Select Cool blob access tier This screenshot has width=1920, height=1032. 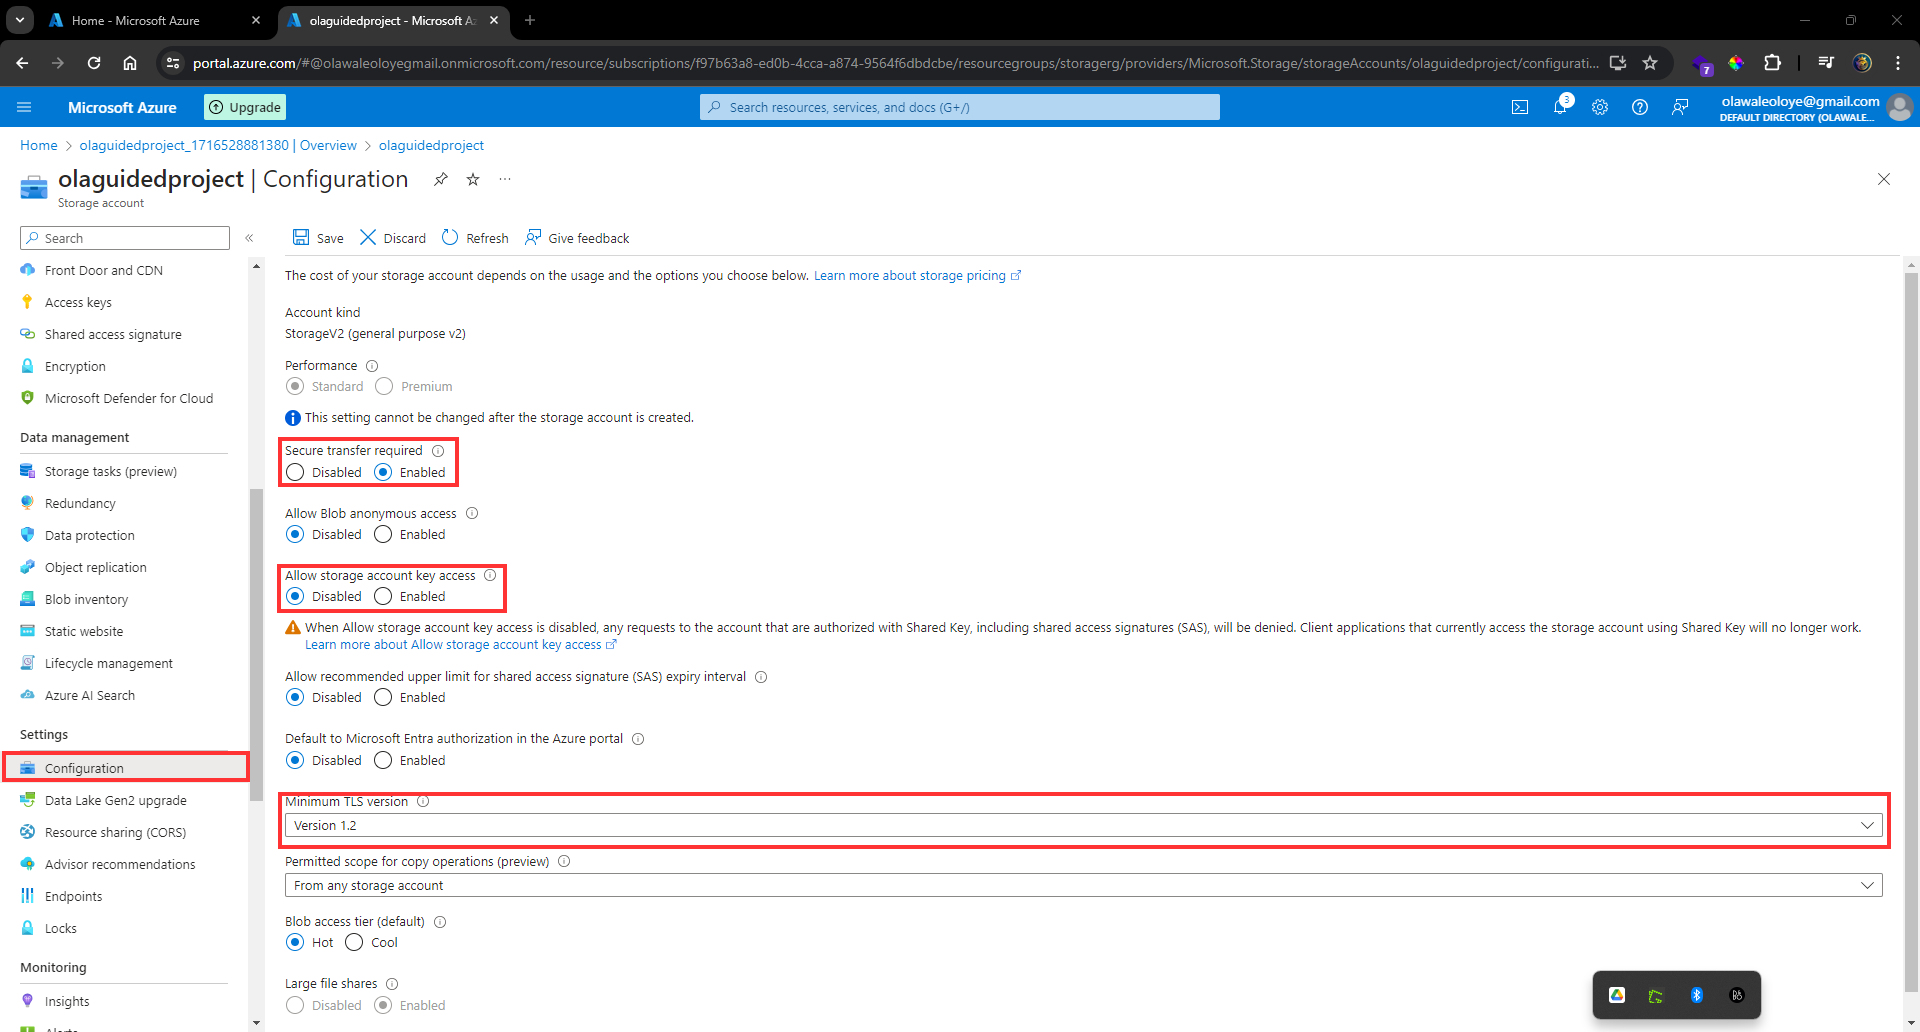(354, 943)
